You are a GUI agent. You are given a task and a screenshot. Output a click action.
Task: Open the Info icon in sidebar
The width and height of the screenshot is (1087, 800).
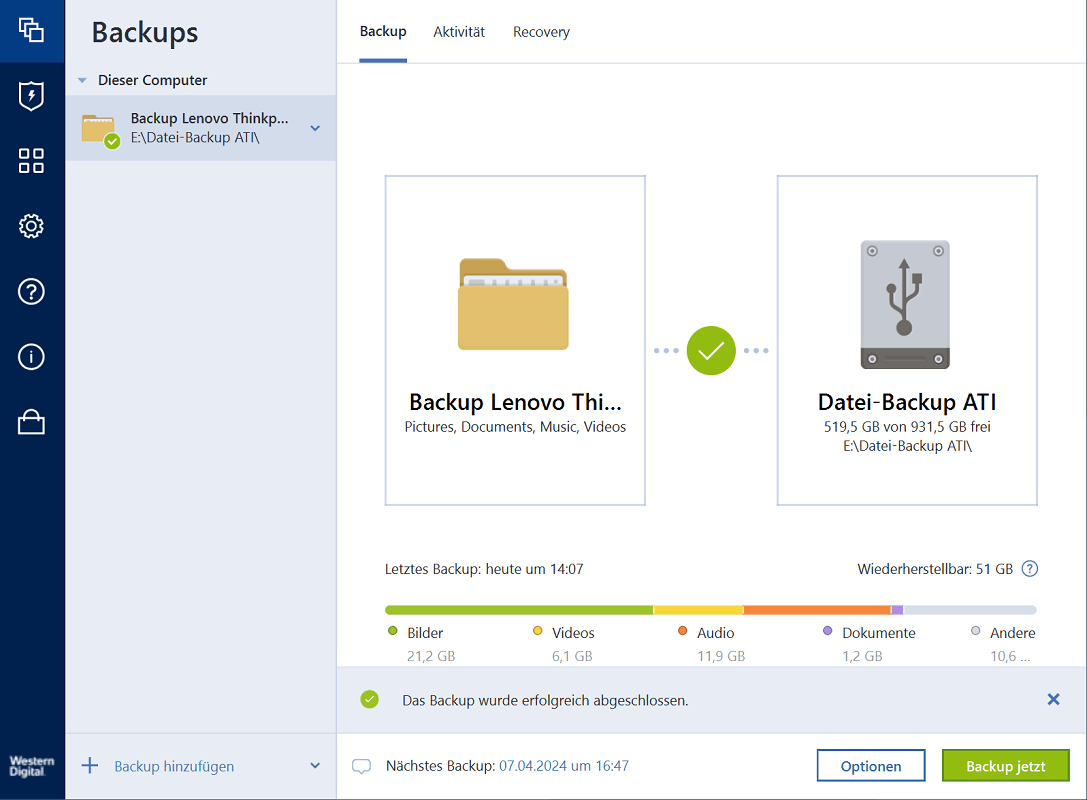point(31,356)
